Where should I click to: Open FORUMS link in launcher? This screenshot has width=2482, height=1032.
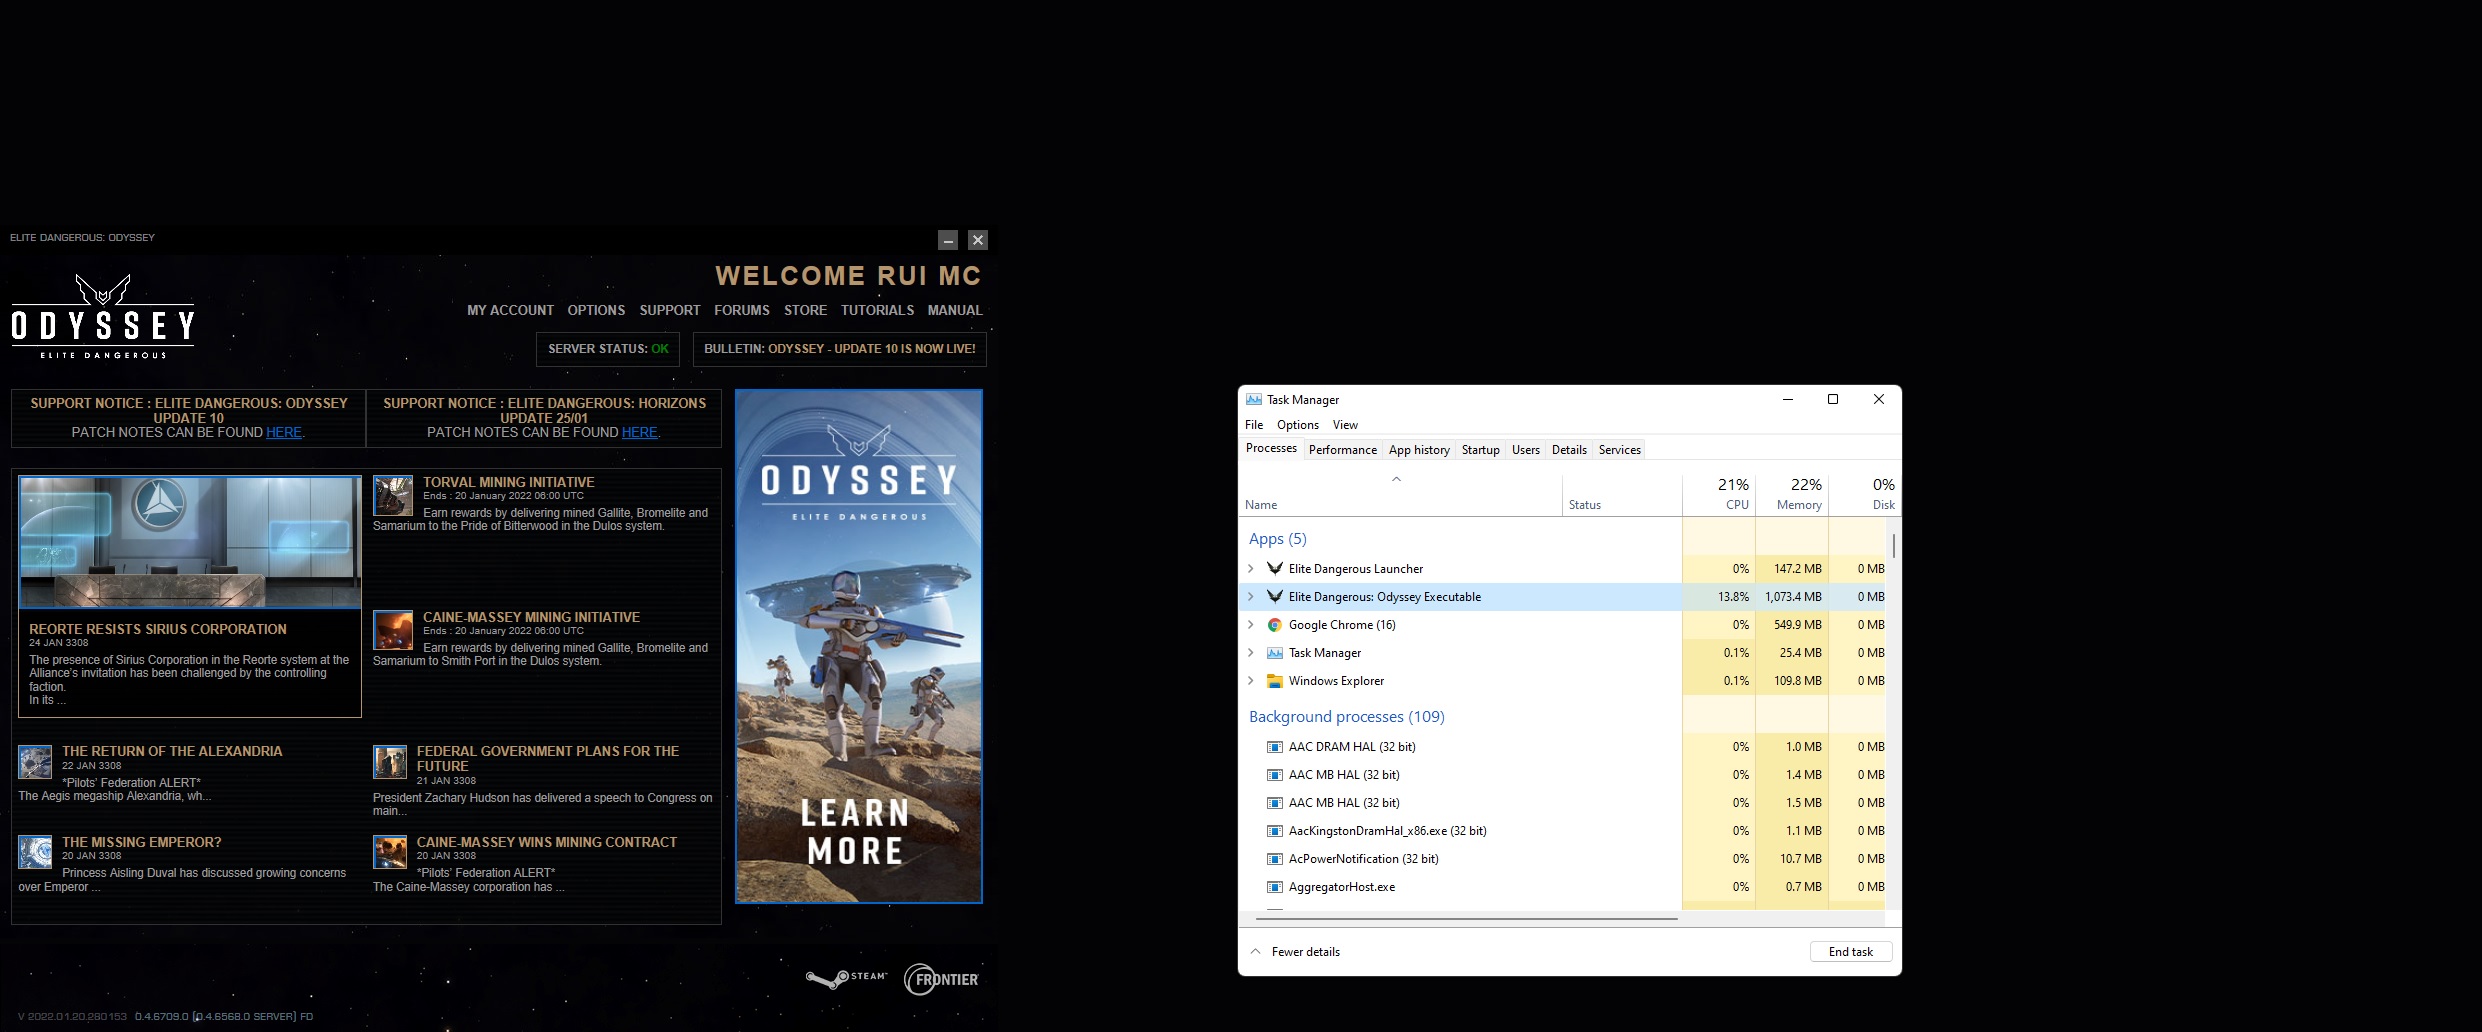point(742,311)
